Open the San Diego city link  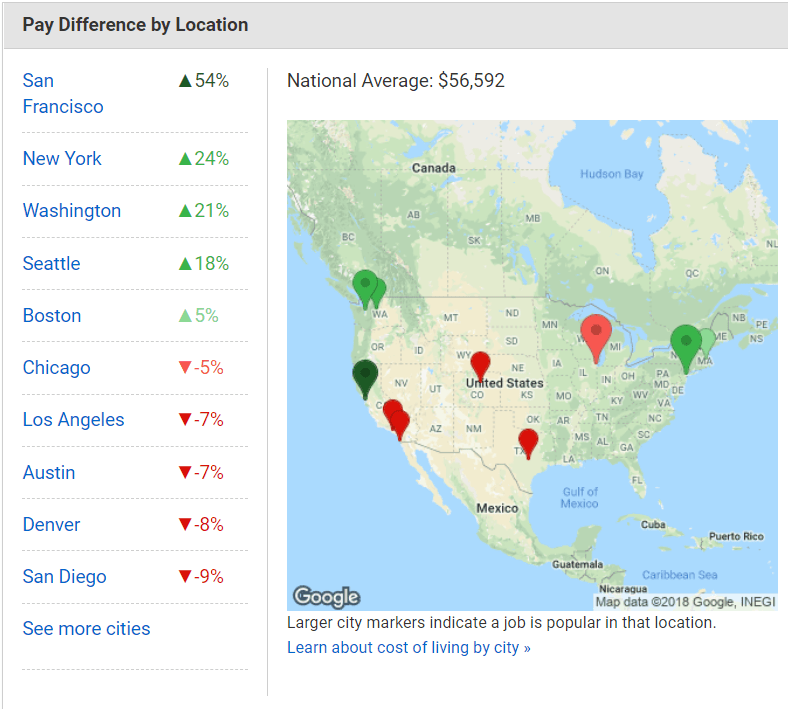(x=64, y=577)
